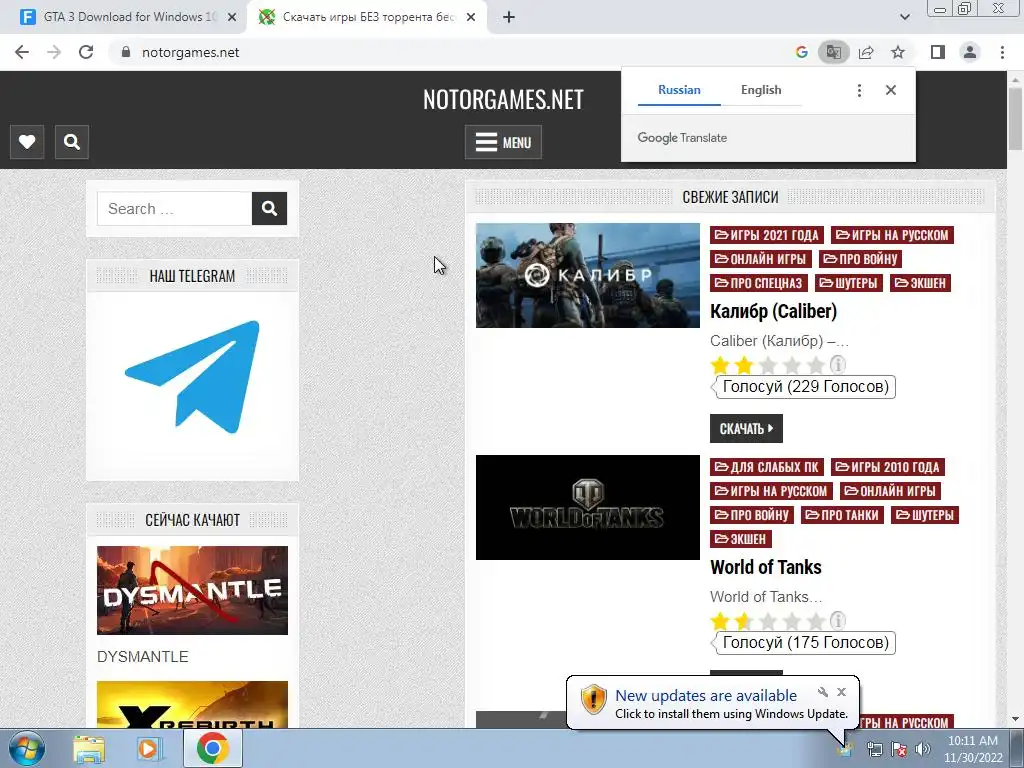Click the share page icon
This screenshot has height=768, width=1024.
click(x=866, y=52)
